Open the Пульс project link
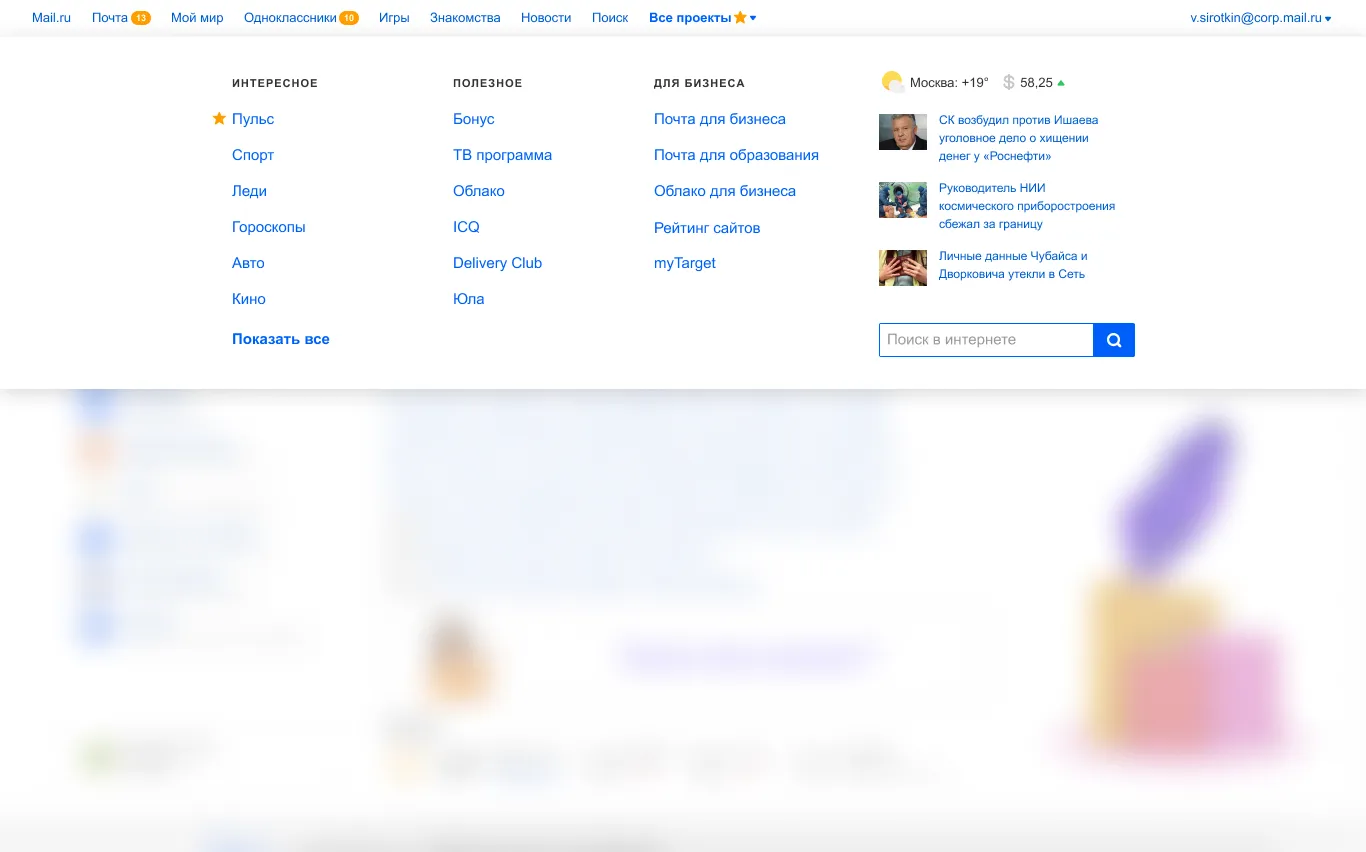This screenshot has width=1366, height=852. (253, 119)
